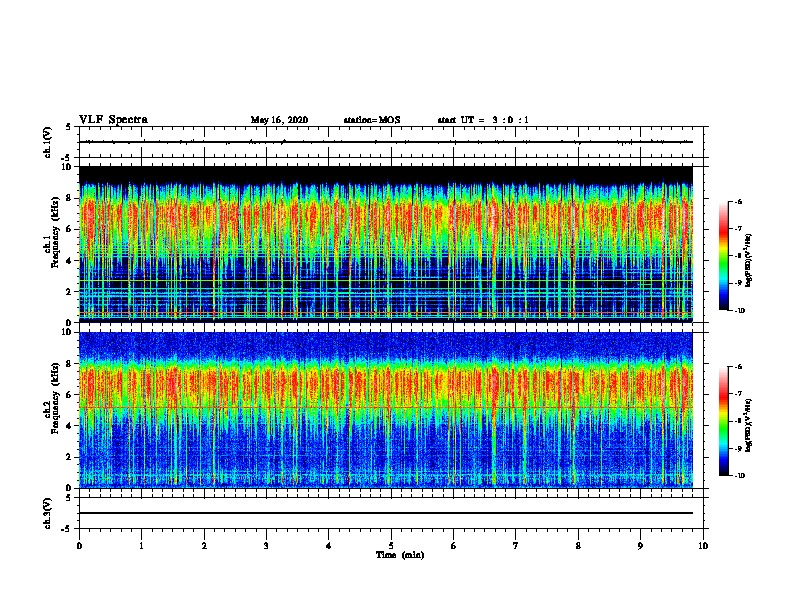
Task: Click the 'start UT = 3 : 0 : 1' text
Action: 483,120
